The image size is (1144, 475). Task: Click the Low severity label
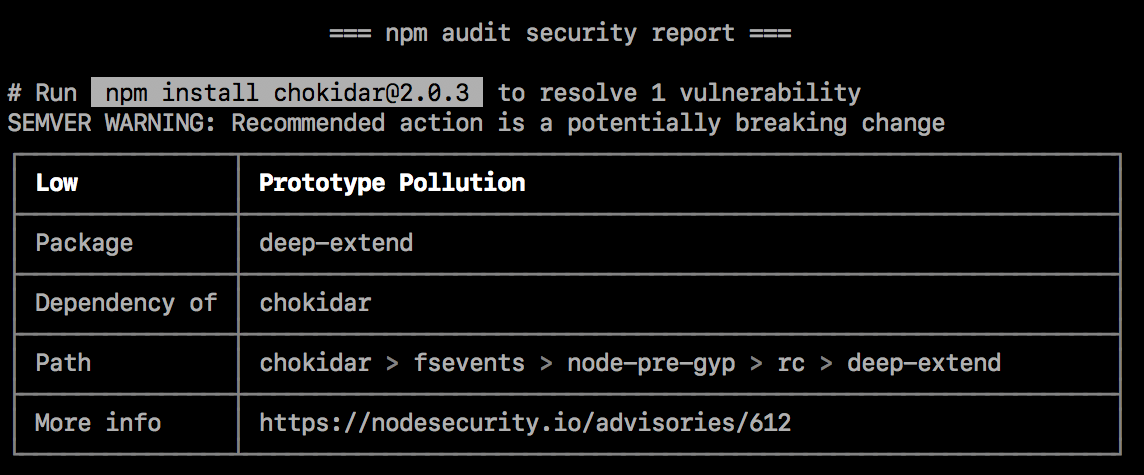(x=57, y=183)
